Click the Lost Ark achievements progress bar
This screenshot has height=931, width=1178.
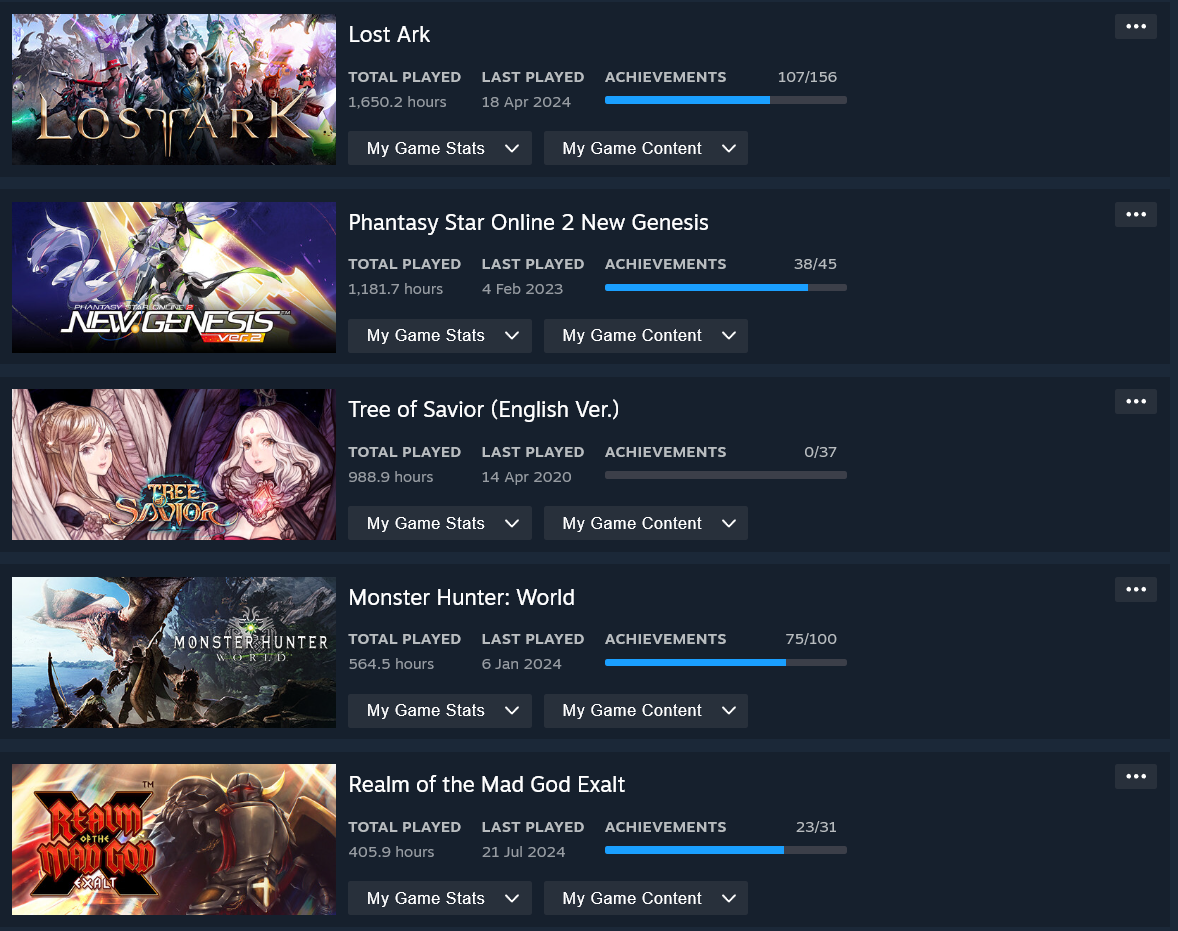(x=726, y=100)
